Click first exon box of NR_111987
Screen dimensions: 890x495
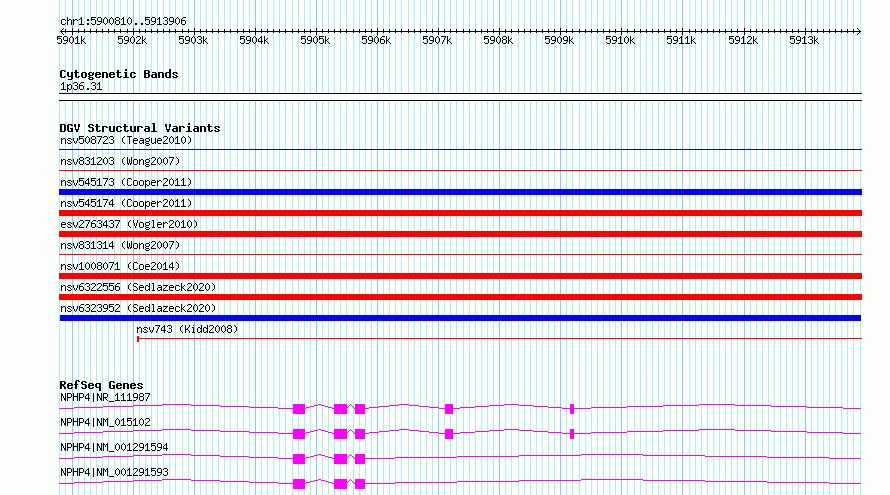tap(299, 409)
